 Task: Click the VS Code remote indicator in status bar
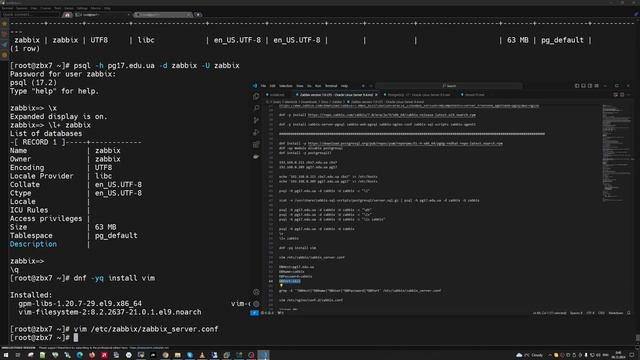point(254,313)
